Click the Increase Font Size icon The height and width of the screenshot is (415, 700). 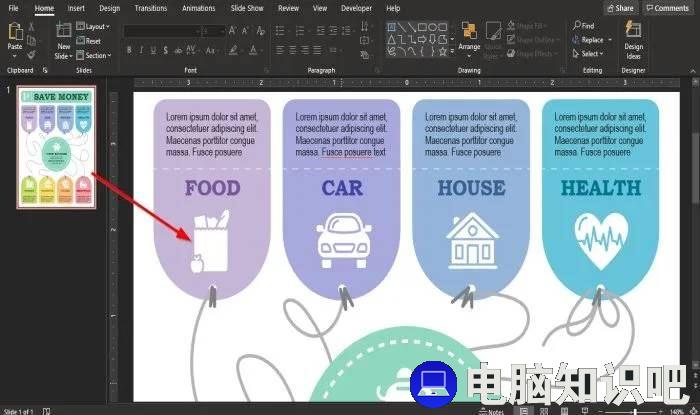[x=232, y=31]
